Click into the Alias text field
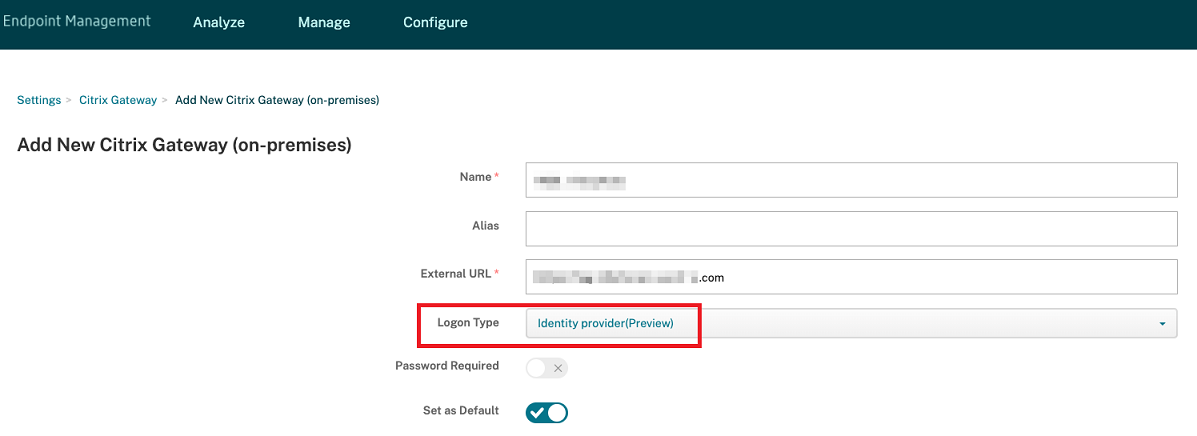1197x436 pixels. click(x=850, y=228)
